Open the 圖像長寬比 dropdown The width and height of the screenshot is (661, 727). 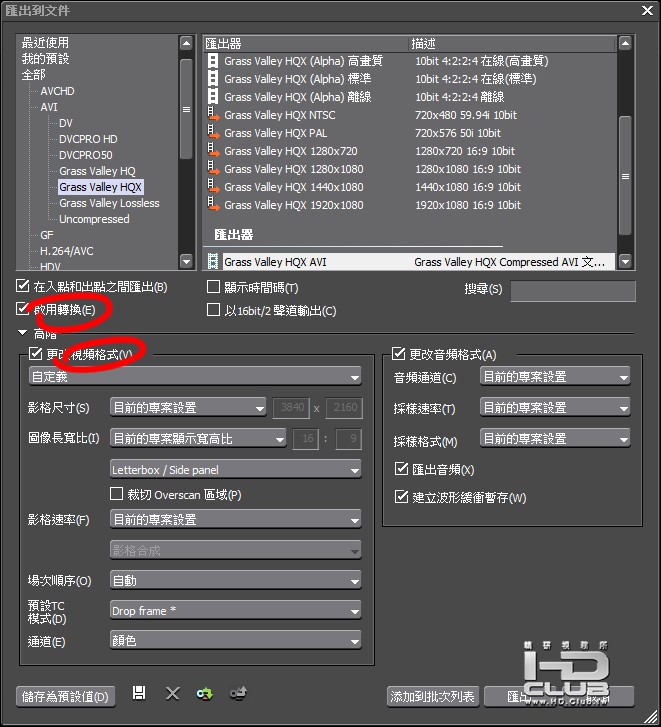[198, 439]
